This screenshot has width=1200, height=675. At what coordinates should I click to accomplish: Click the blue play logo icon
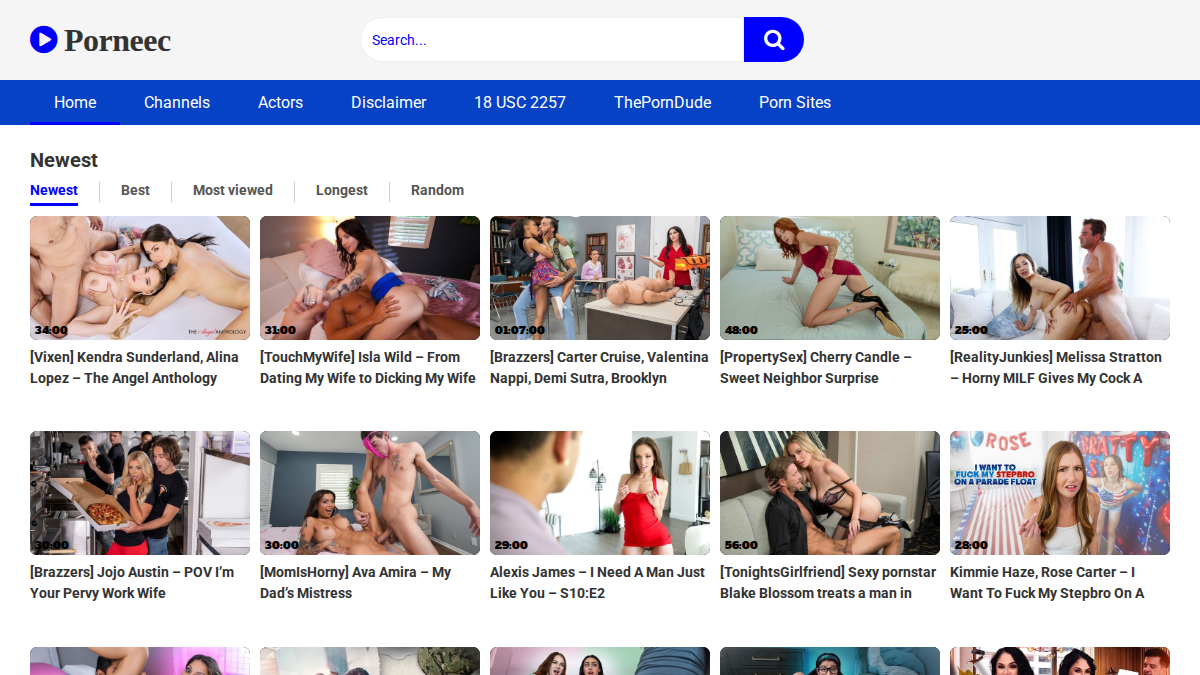pos(43,40)
